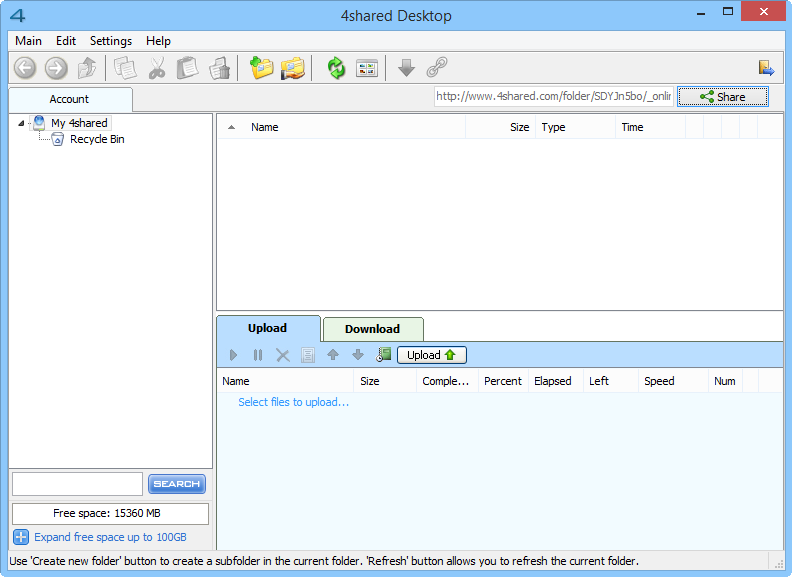The width and height of the screenshot is (792, 577).
Task: Move upload item up in queue
Action: [x=333, y=355]
